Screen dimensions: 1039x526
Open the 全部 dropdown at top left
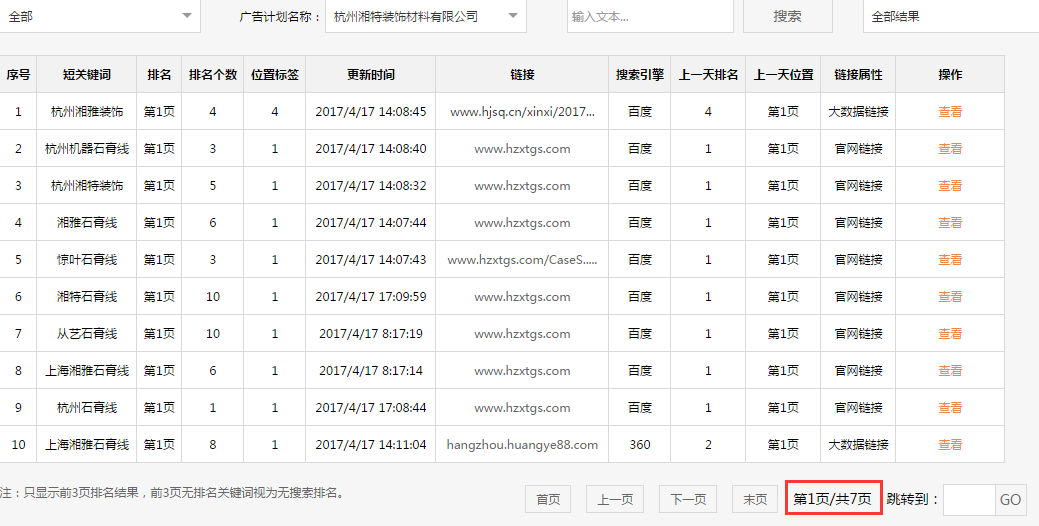point(99,17)
